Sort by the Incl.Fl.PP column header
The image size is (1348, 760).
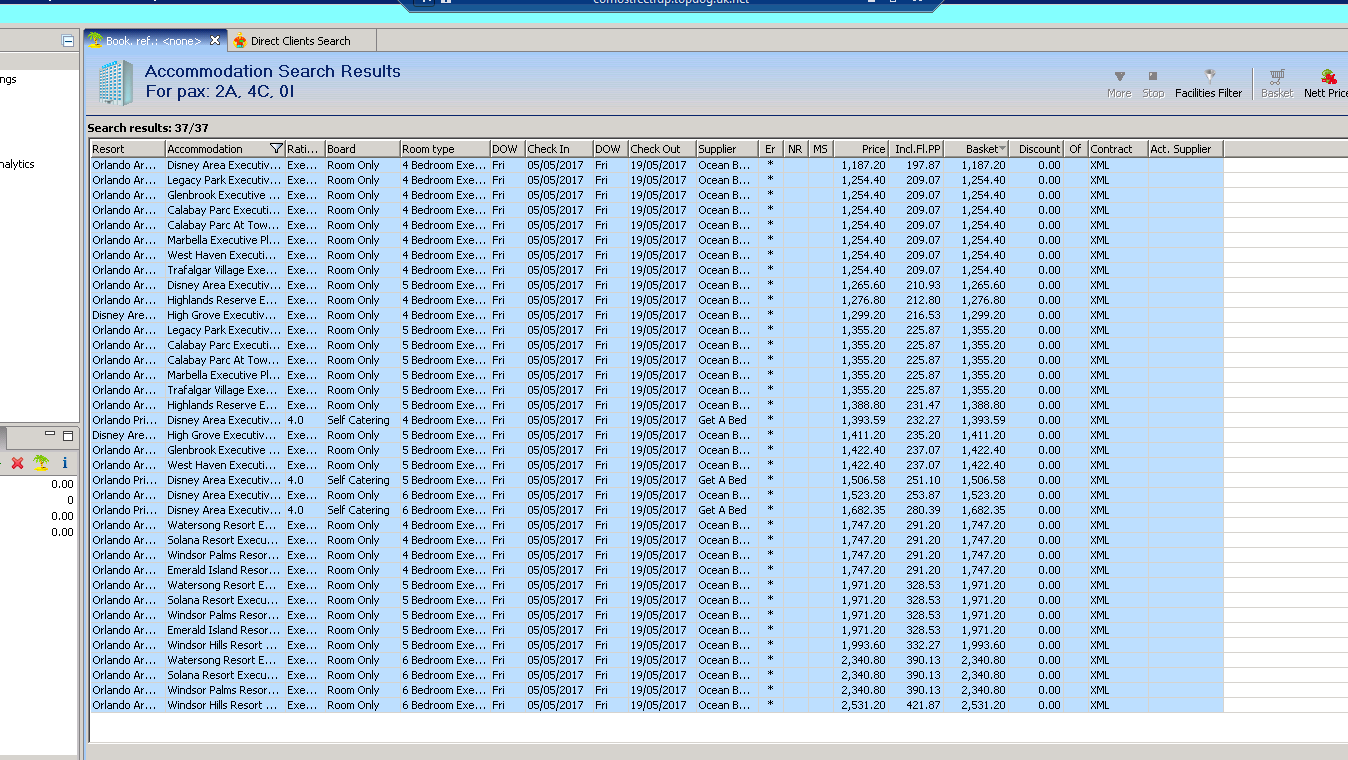pos(916,149)
